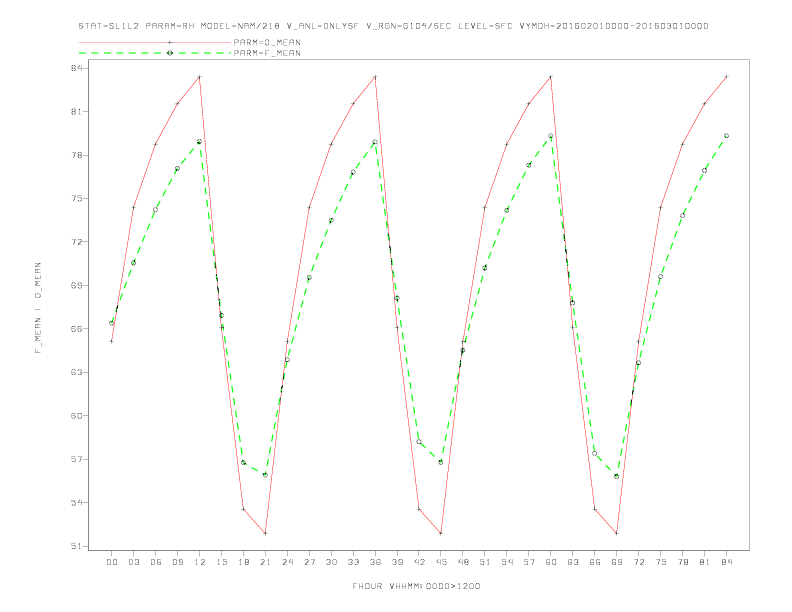Click x-axis tick label 54
The image size is (792, 612).
(x=507, y=562)
